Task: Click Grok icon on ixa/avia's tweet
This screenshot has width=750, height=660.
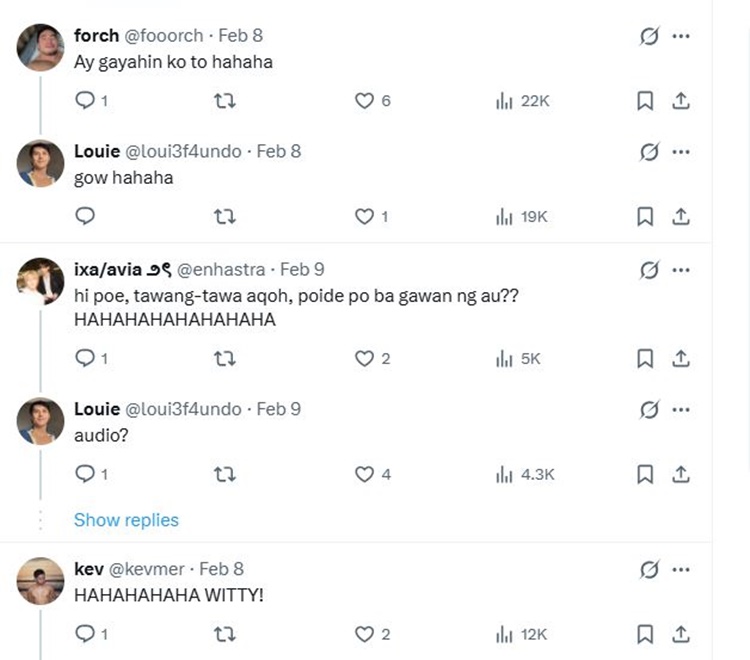Action: (x=648, y=270)
